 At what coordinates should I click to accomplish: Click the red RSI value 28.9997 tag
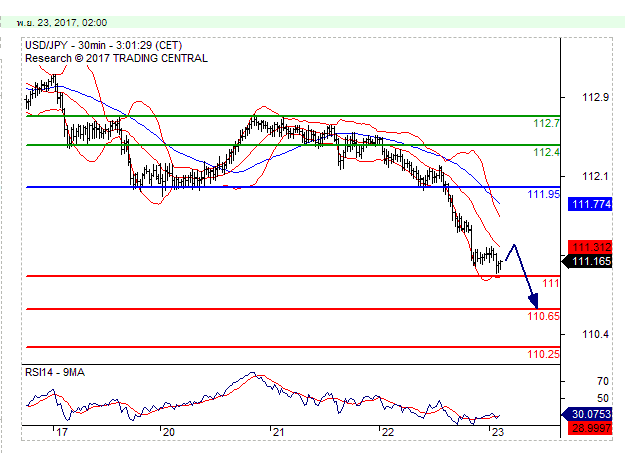(590, 428)
